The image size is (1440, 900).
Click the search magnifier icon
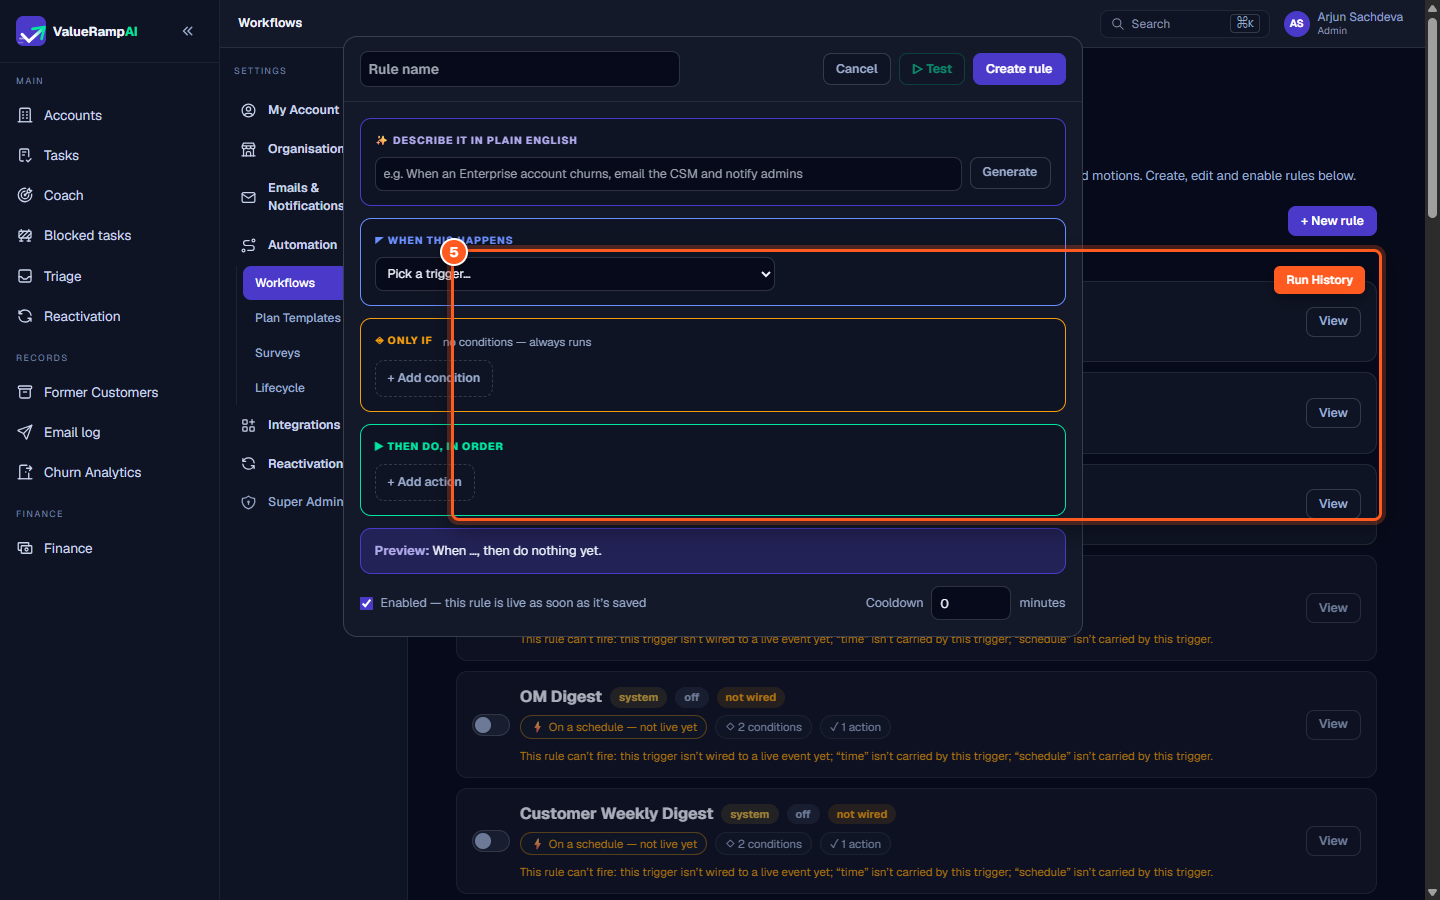point(1118,24)
